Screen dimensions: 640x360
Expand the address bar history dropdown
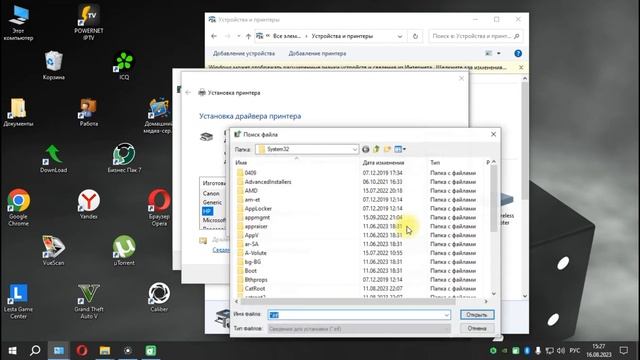[x=400, y=36]
